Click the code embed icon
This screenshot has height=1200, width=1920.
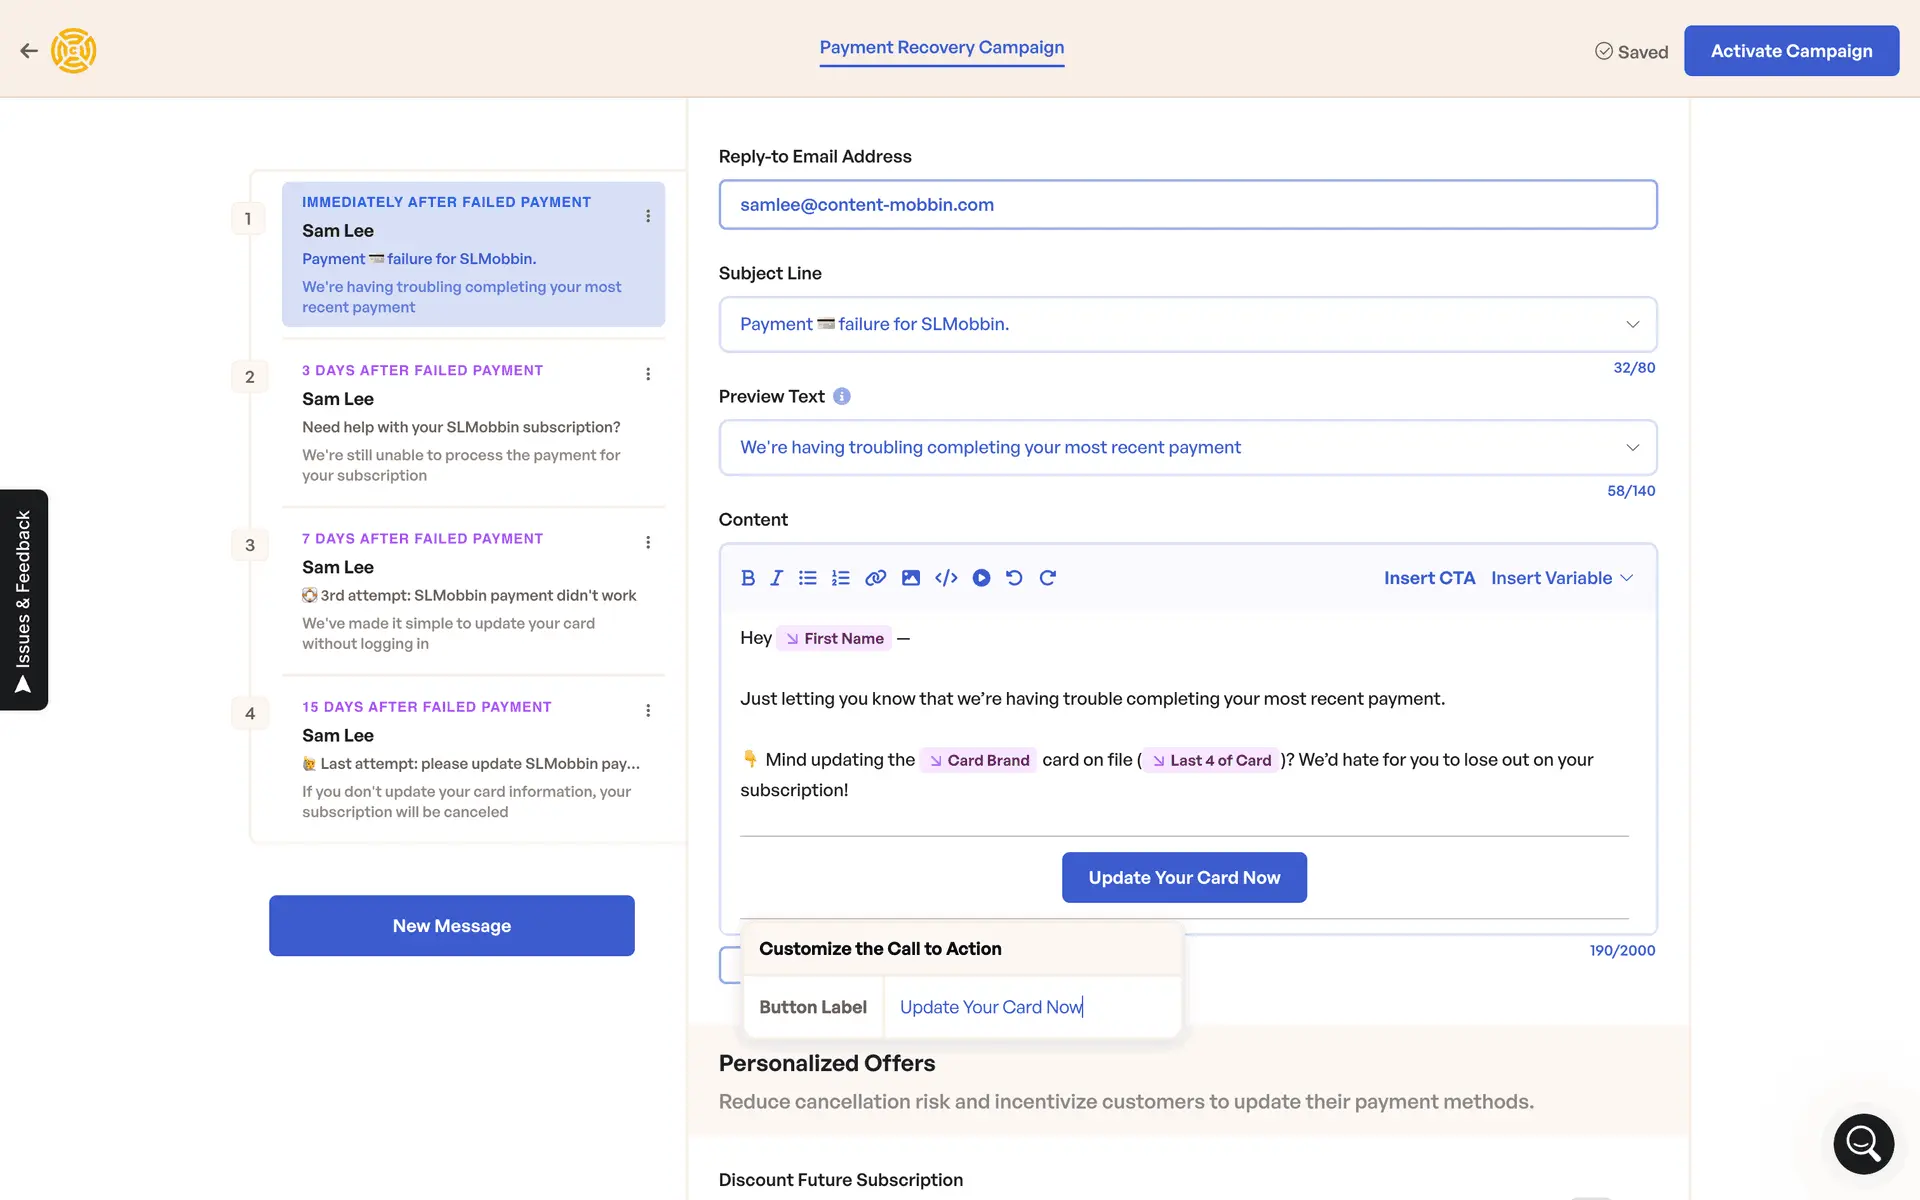coord(946,578)
